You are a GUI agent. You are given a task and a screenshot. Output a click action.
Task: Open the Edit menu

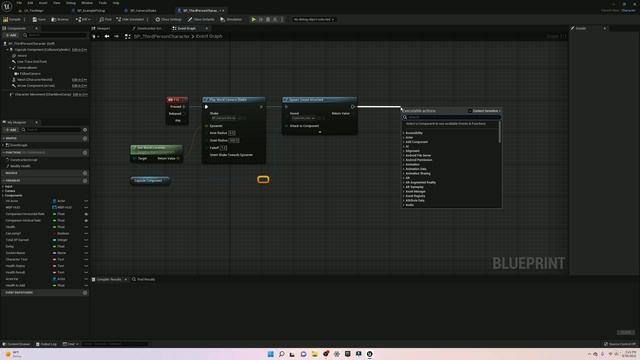30,3
